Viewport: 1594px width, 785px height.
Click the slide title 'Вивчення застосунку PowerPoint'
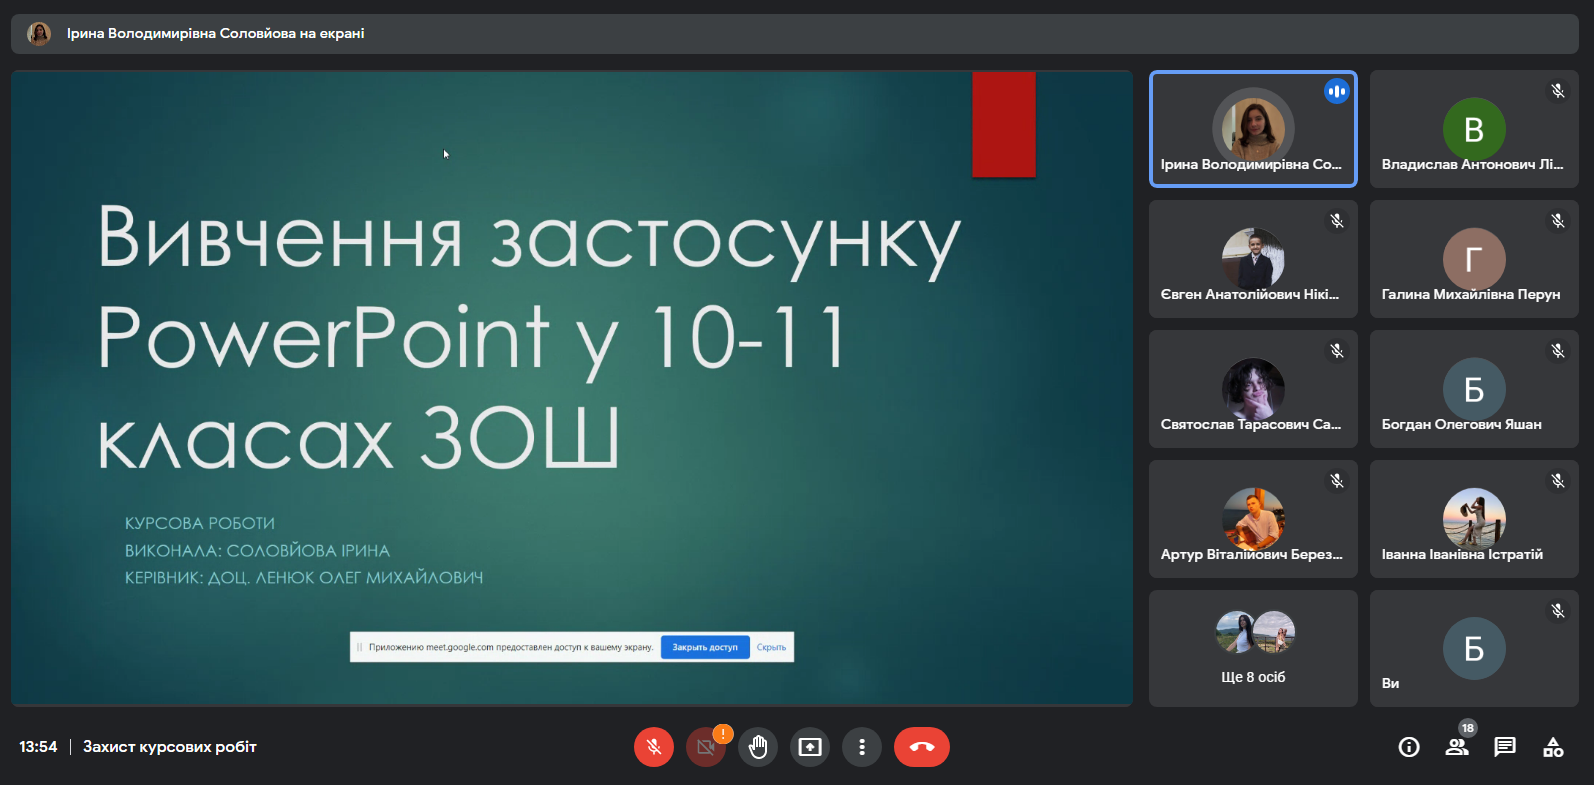pos(529,336)
